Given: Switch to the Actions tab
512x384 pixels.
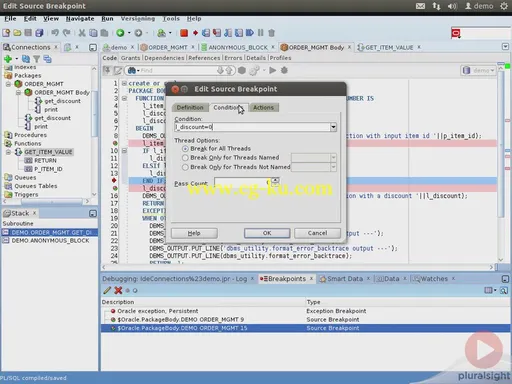Looking at the screenshot, I should [263, 107].
